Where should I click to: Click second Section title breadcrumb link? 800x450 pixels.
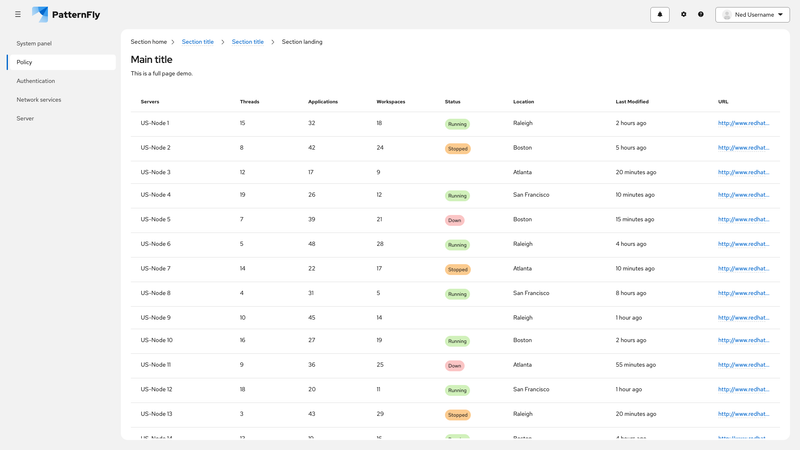(247, 42)
